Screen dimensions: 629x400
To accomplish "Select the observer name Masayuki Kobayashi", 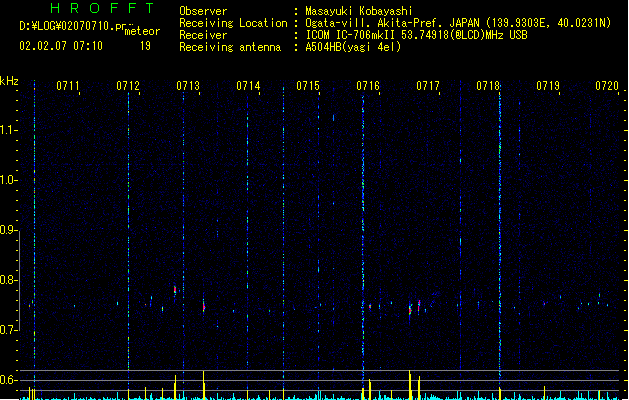I will (359, 11).
